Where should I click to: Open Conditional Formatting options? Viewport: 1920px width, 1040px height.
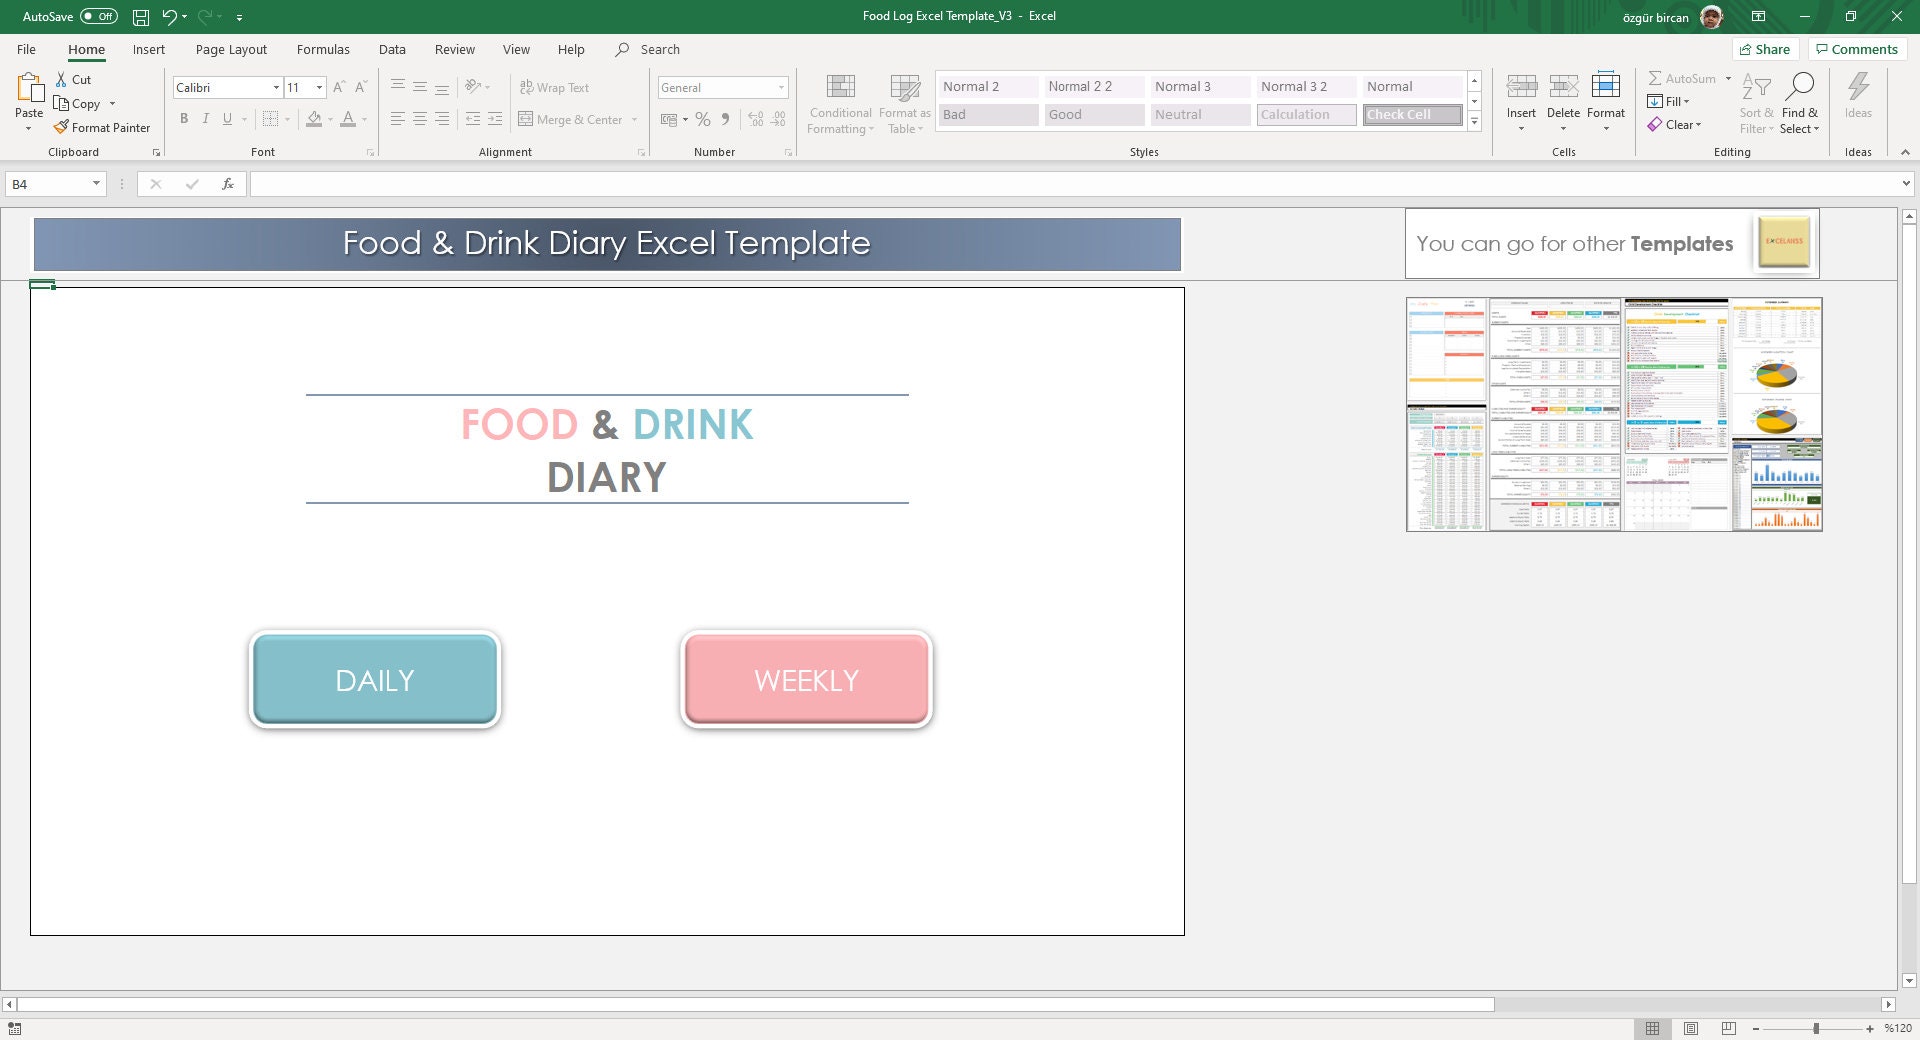tap(840, 103)
